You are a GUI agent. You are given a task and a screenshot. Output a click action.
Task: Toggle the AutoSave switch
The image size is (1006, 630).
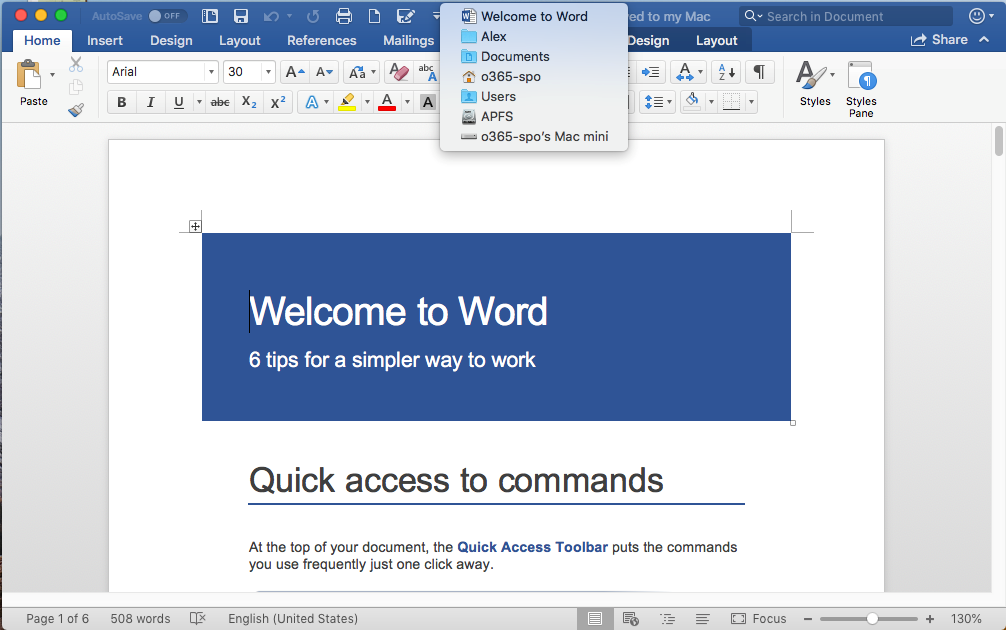tap(167, 16)
